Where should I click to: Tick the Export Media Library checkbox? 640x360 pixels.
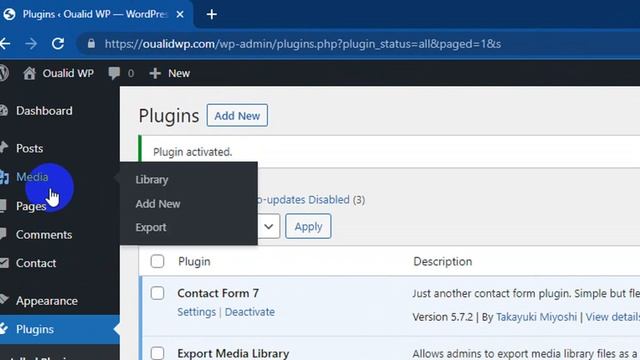(x=157, y=353)
